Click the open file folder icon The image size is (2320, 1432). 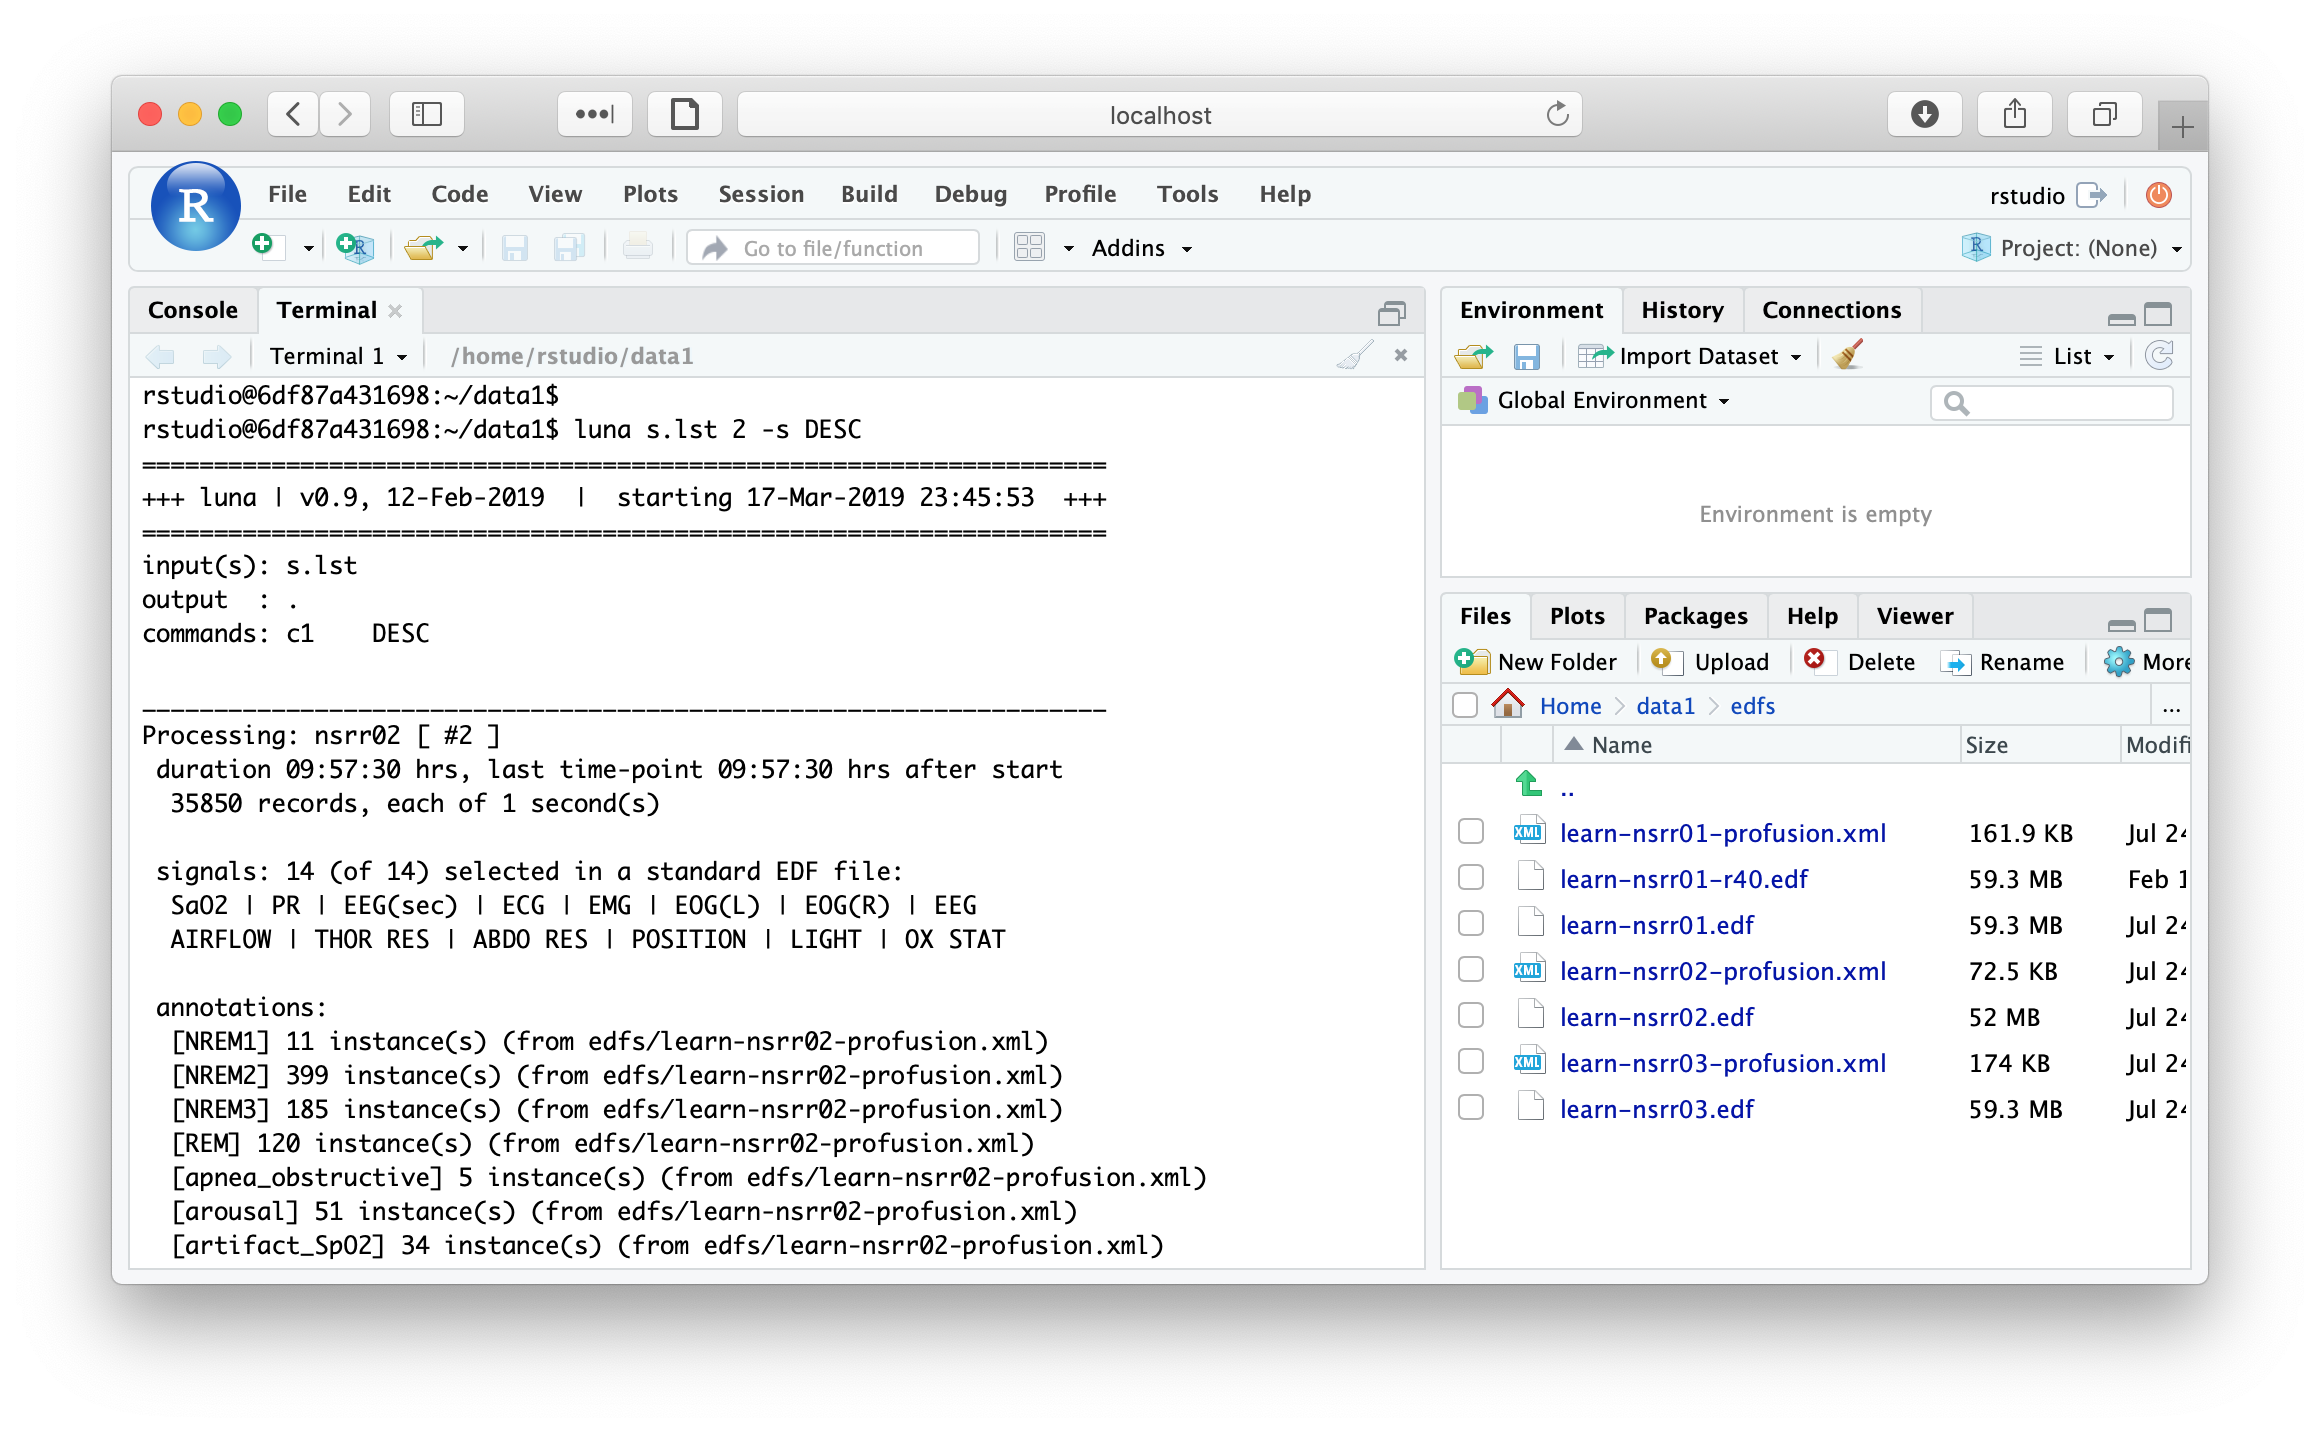click(x=424, y=247)
